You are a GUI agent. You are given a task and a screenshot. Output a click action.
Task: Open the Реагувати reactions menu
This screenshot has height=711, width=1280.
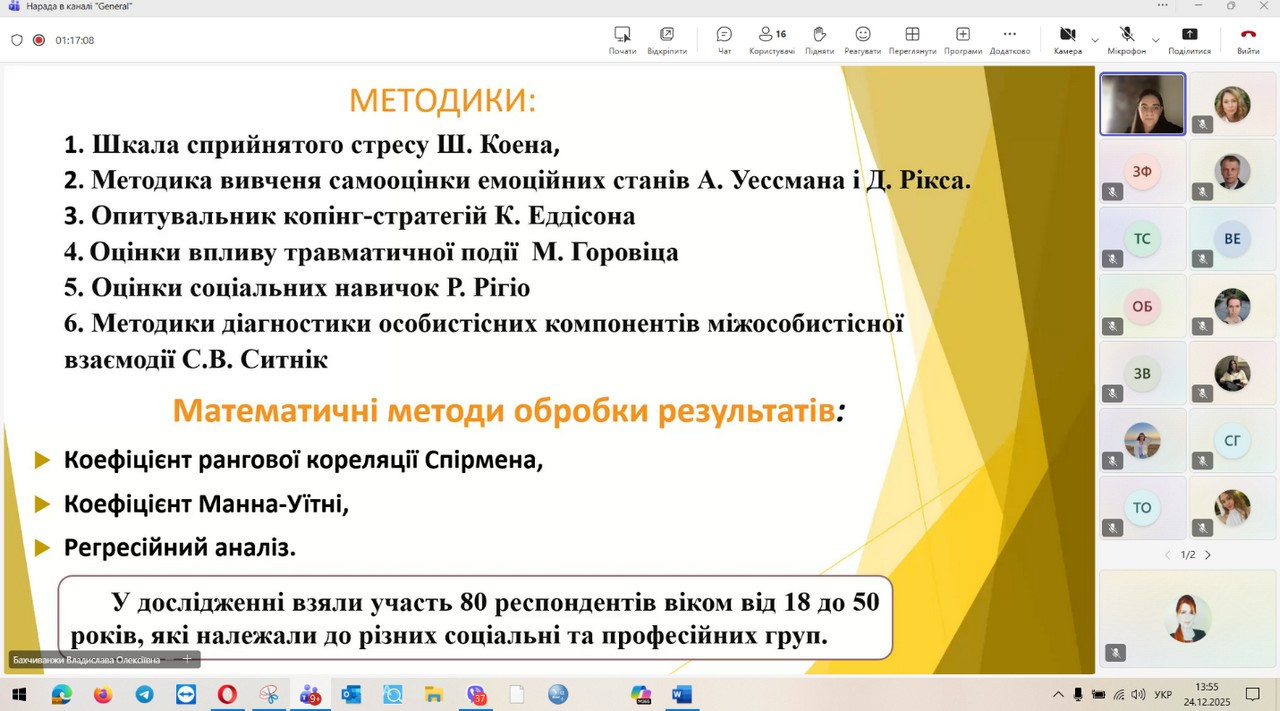[862, 39]
